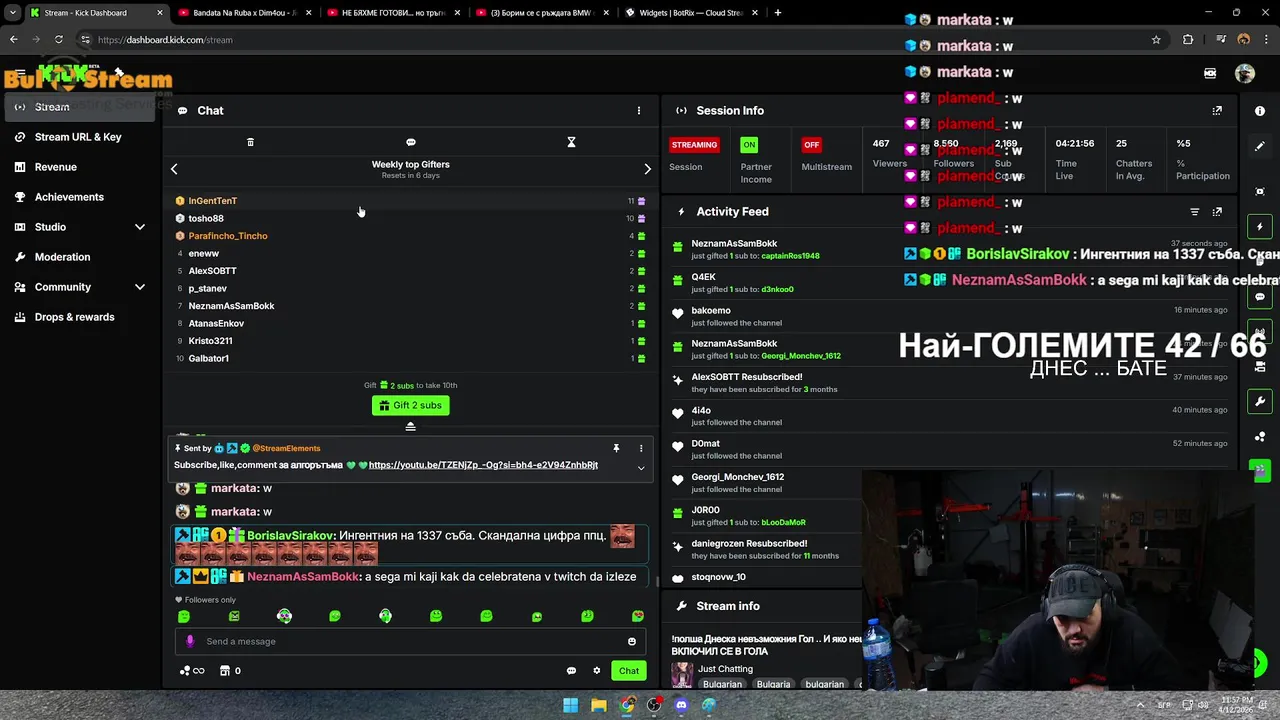Click the first green emote in quick emotes row
The image size is (1280, 720).
point(184,616)
